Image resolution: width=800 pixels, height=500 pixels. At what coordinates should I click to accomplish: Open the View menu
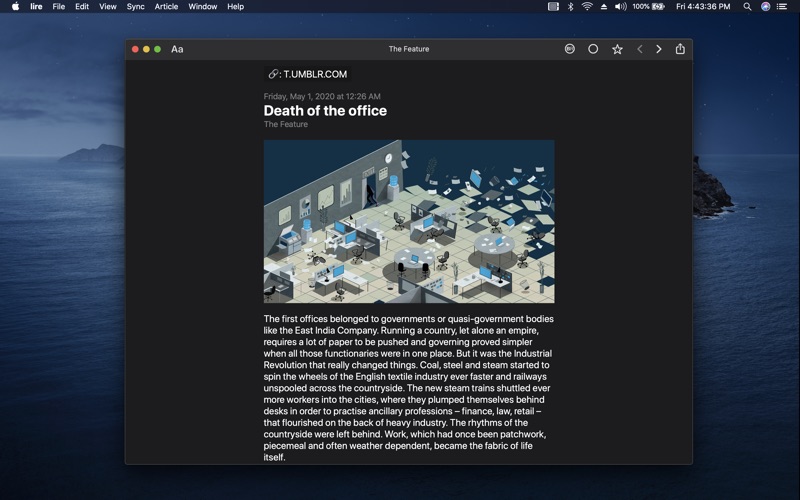tap(108, 7)
